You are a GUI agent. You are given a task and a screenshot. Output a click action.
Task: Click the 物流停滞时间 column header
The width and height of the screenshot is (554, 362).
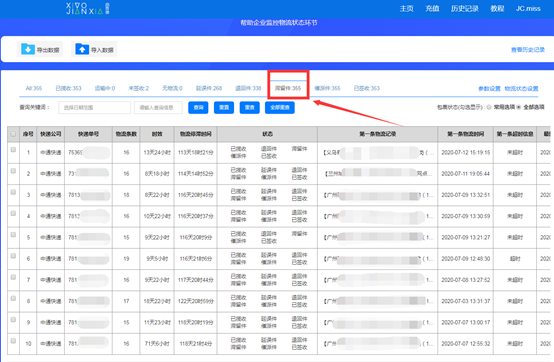coord(195,134)
